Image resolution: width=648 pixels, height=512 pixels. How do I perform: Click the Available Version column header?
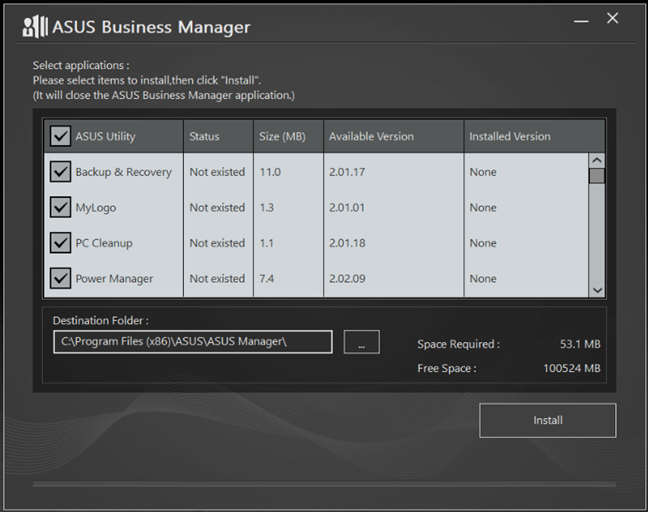(393, 136)
